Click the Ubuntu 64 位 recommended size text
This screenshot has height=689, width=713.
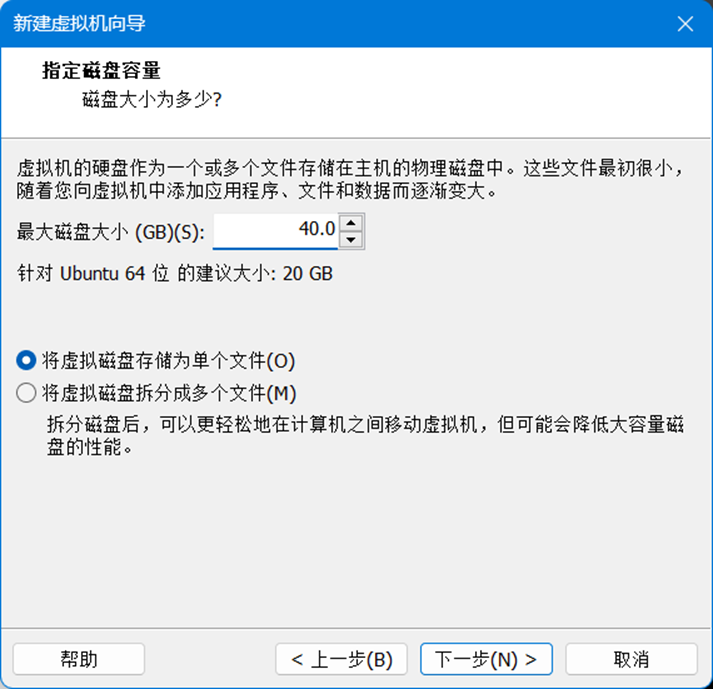click(x=175, y=274)
